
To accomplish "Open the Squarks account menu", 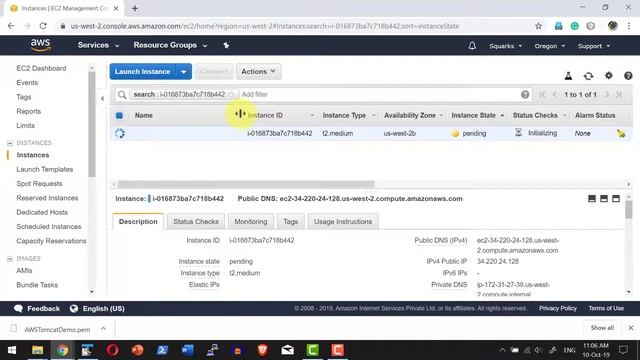I will pos(505,46).
